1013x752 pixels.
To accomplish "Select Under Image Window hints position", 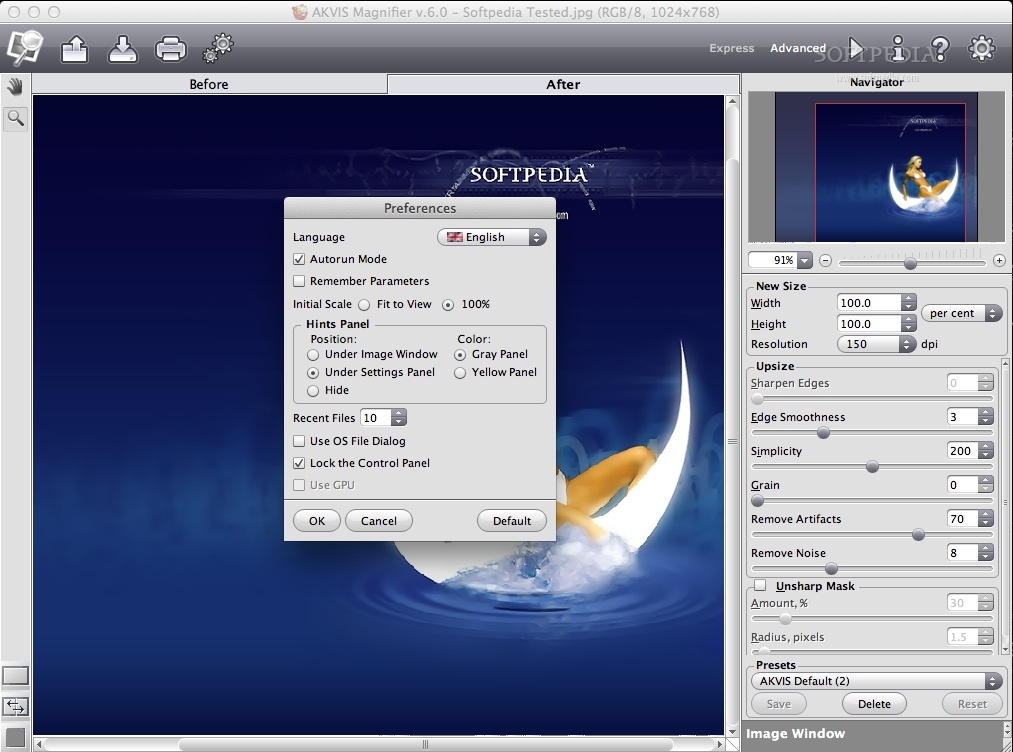I will [x=313, y=354].
